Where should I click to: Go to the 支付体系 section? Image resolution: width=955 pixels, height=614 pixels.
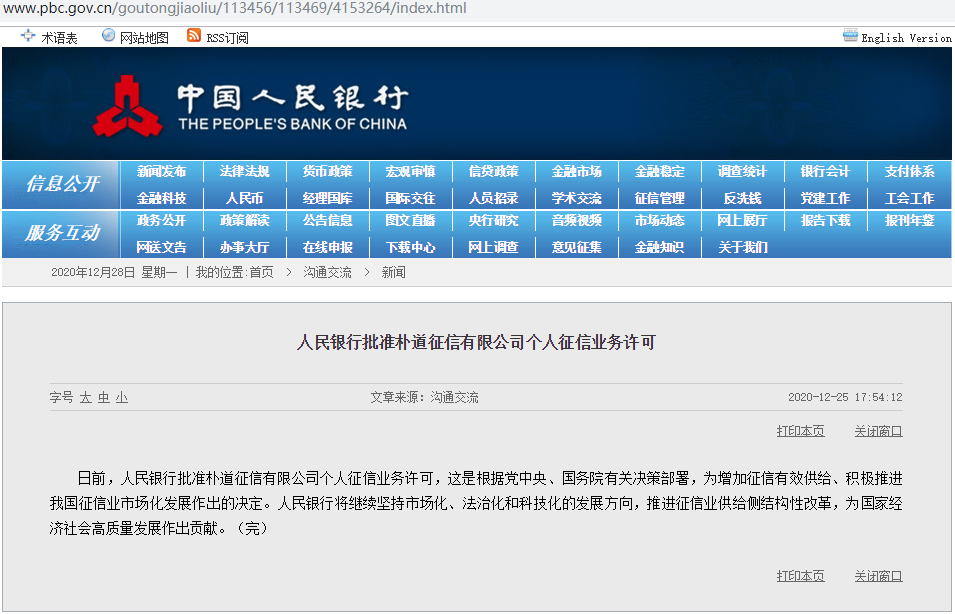click(909, 172)
